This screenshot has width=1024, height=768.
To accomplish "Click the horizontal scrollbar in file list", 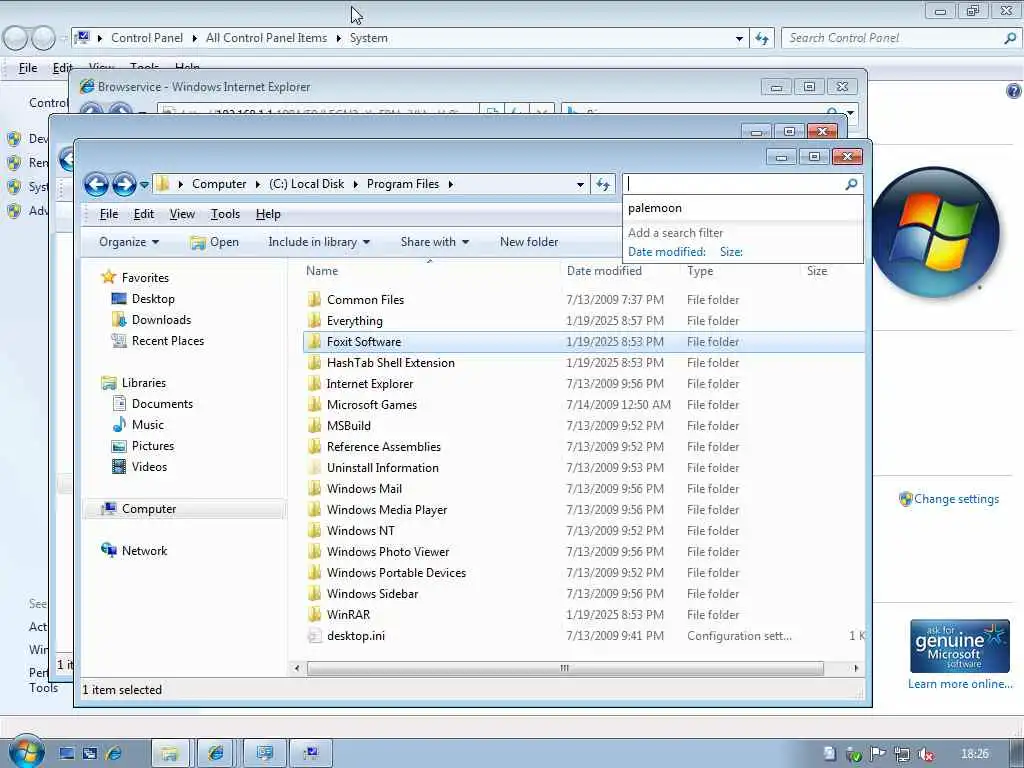I will coord(565,668).
